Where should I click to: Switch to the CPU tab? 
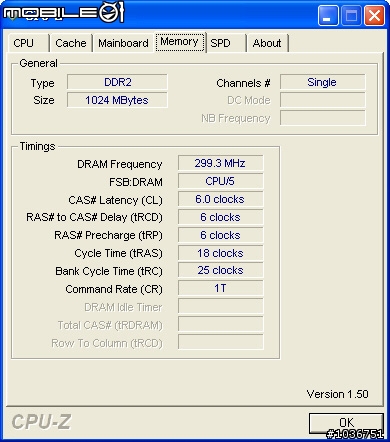(28, 43)
